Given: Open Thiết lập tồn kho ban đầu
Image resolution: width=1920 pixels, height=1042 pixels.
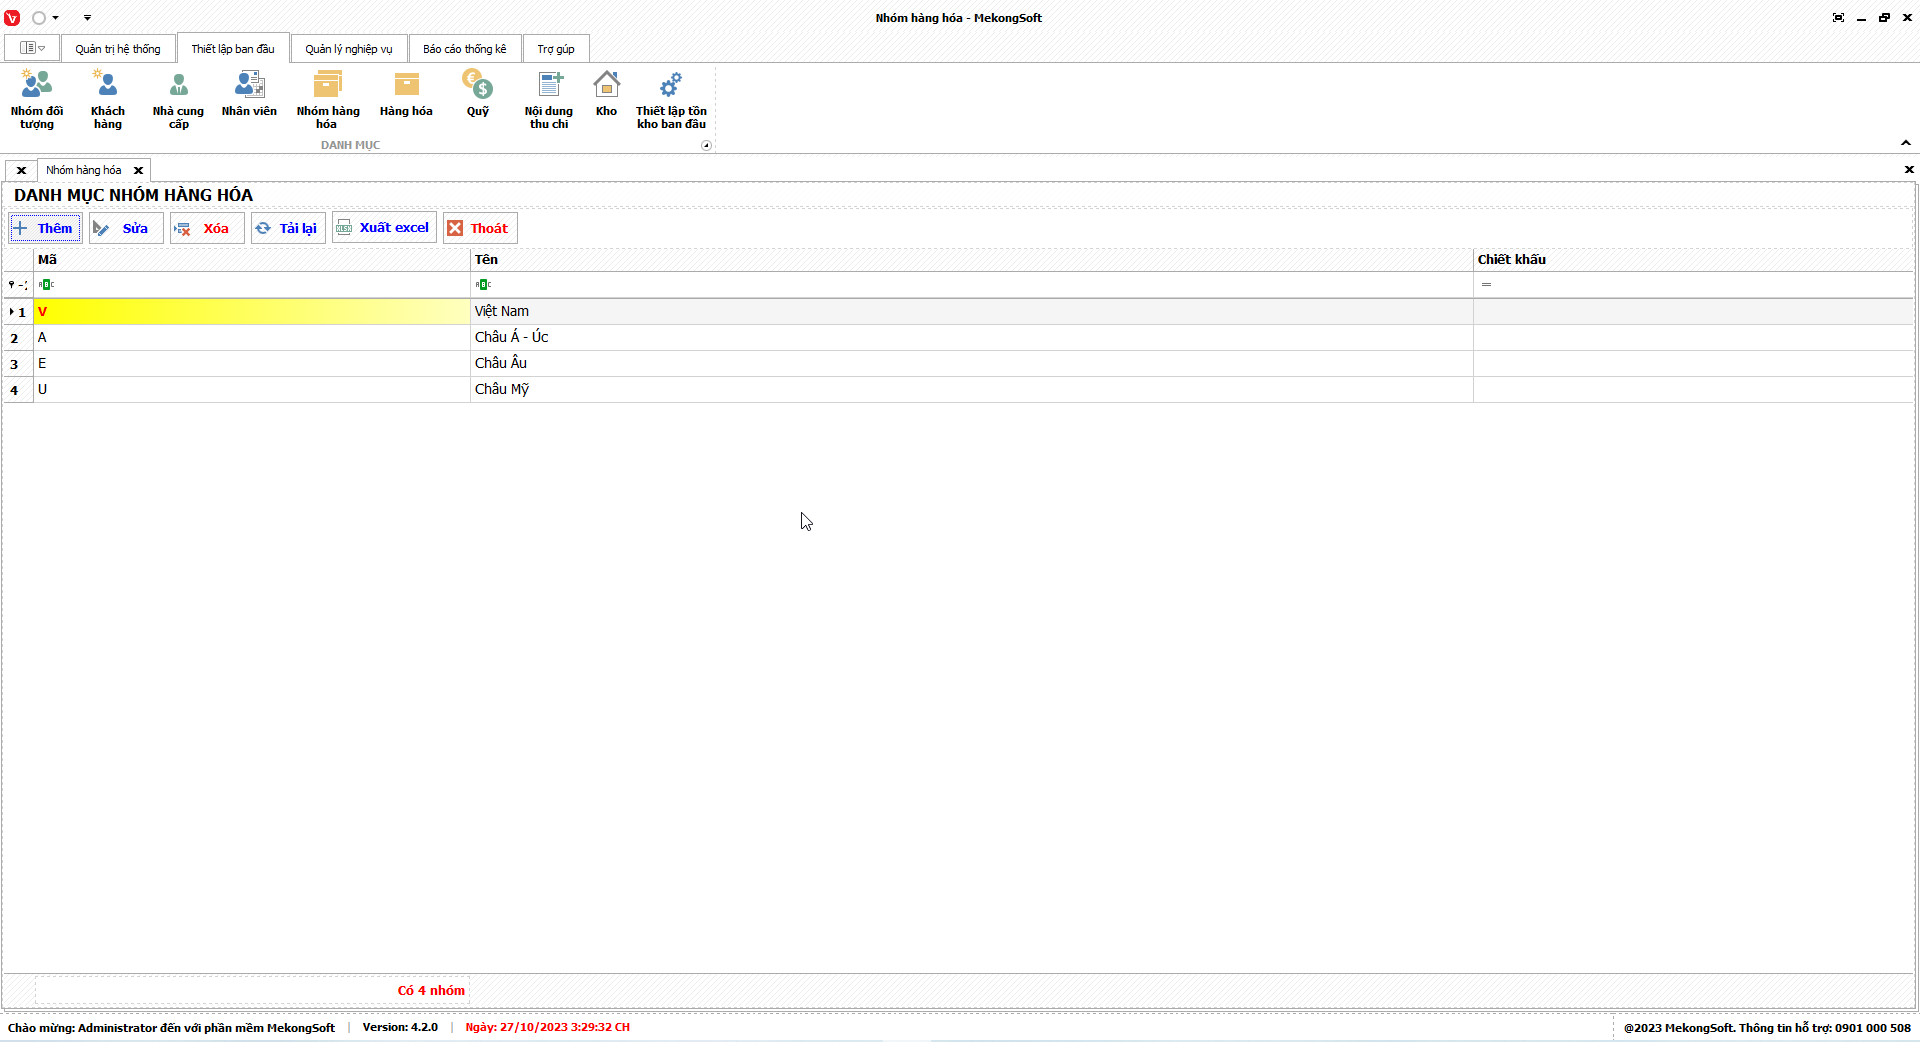Looking at the screenshot, I should tap(671, 99).
